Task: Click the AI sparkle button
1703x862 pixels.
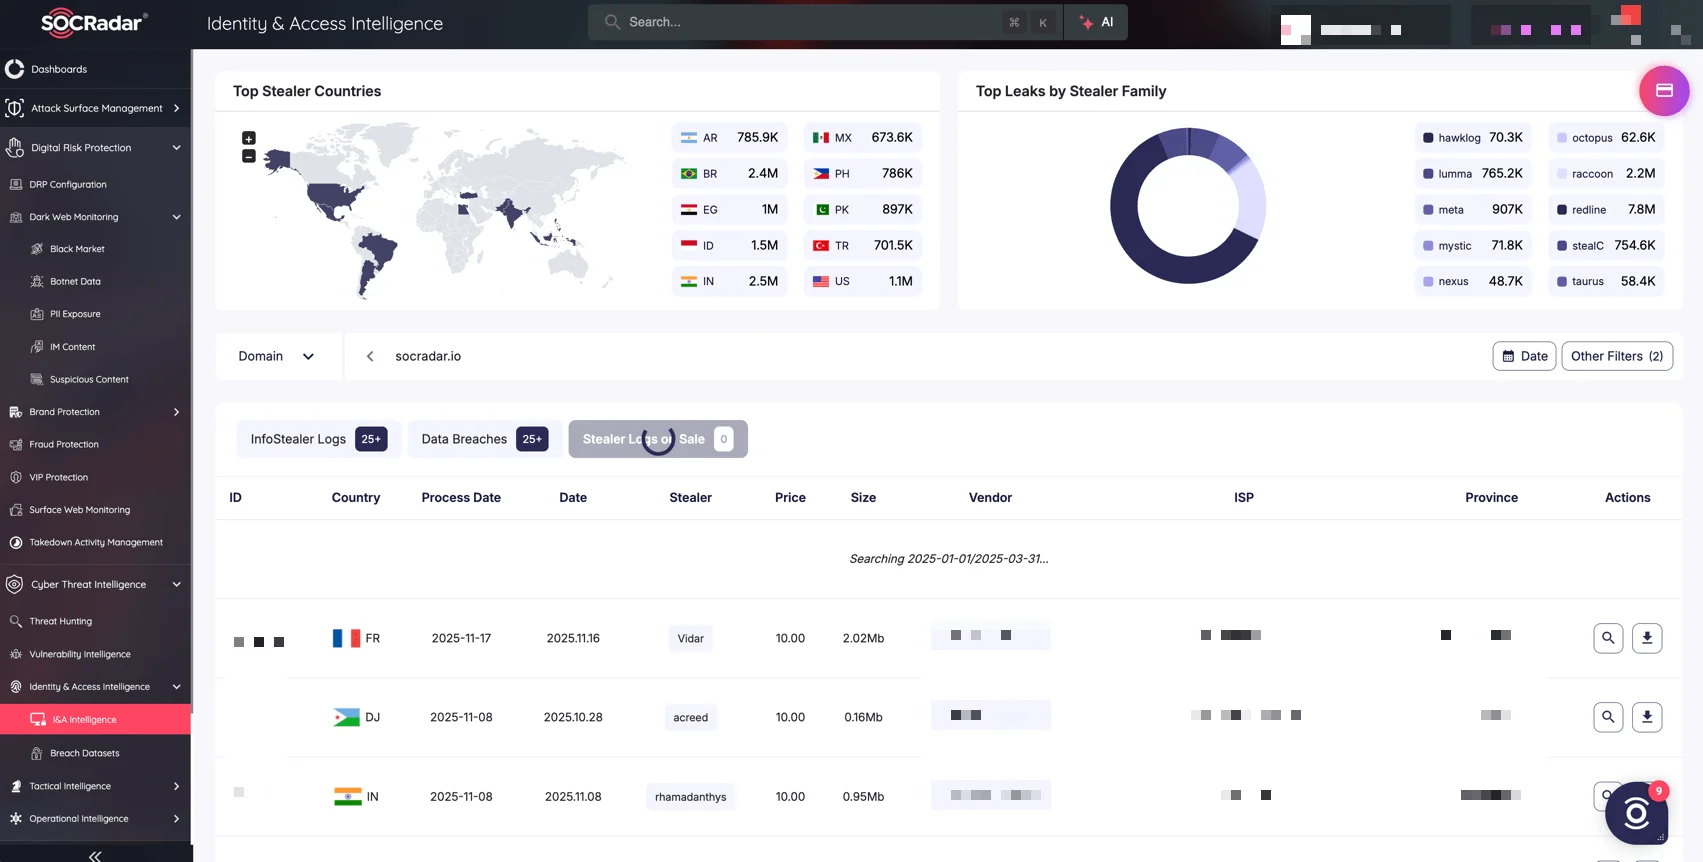Action: pos(1096,22)
